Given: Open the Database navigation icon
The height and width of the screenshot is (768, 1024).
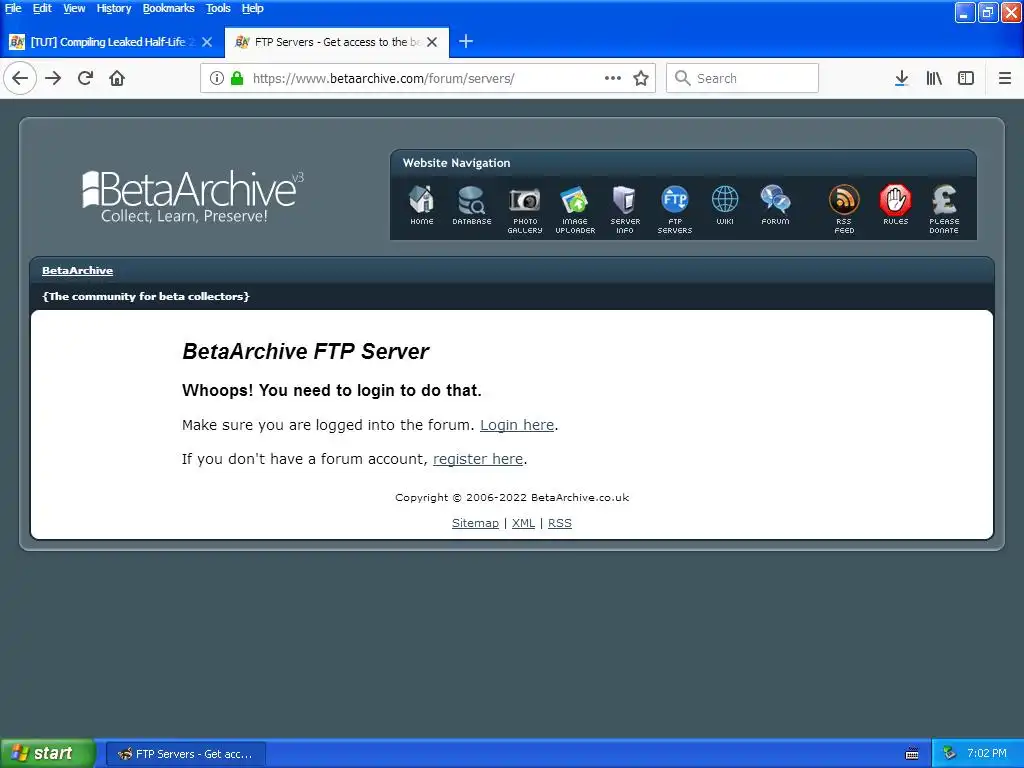Looking at the screenshot, I should click(472, 205).
